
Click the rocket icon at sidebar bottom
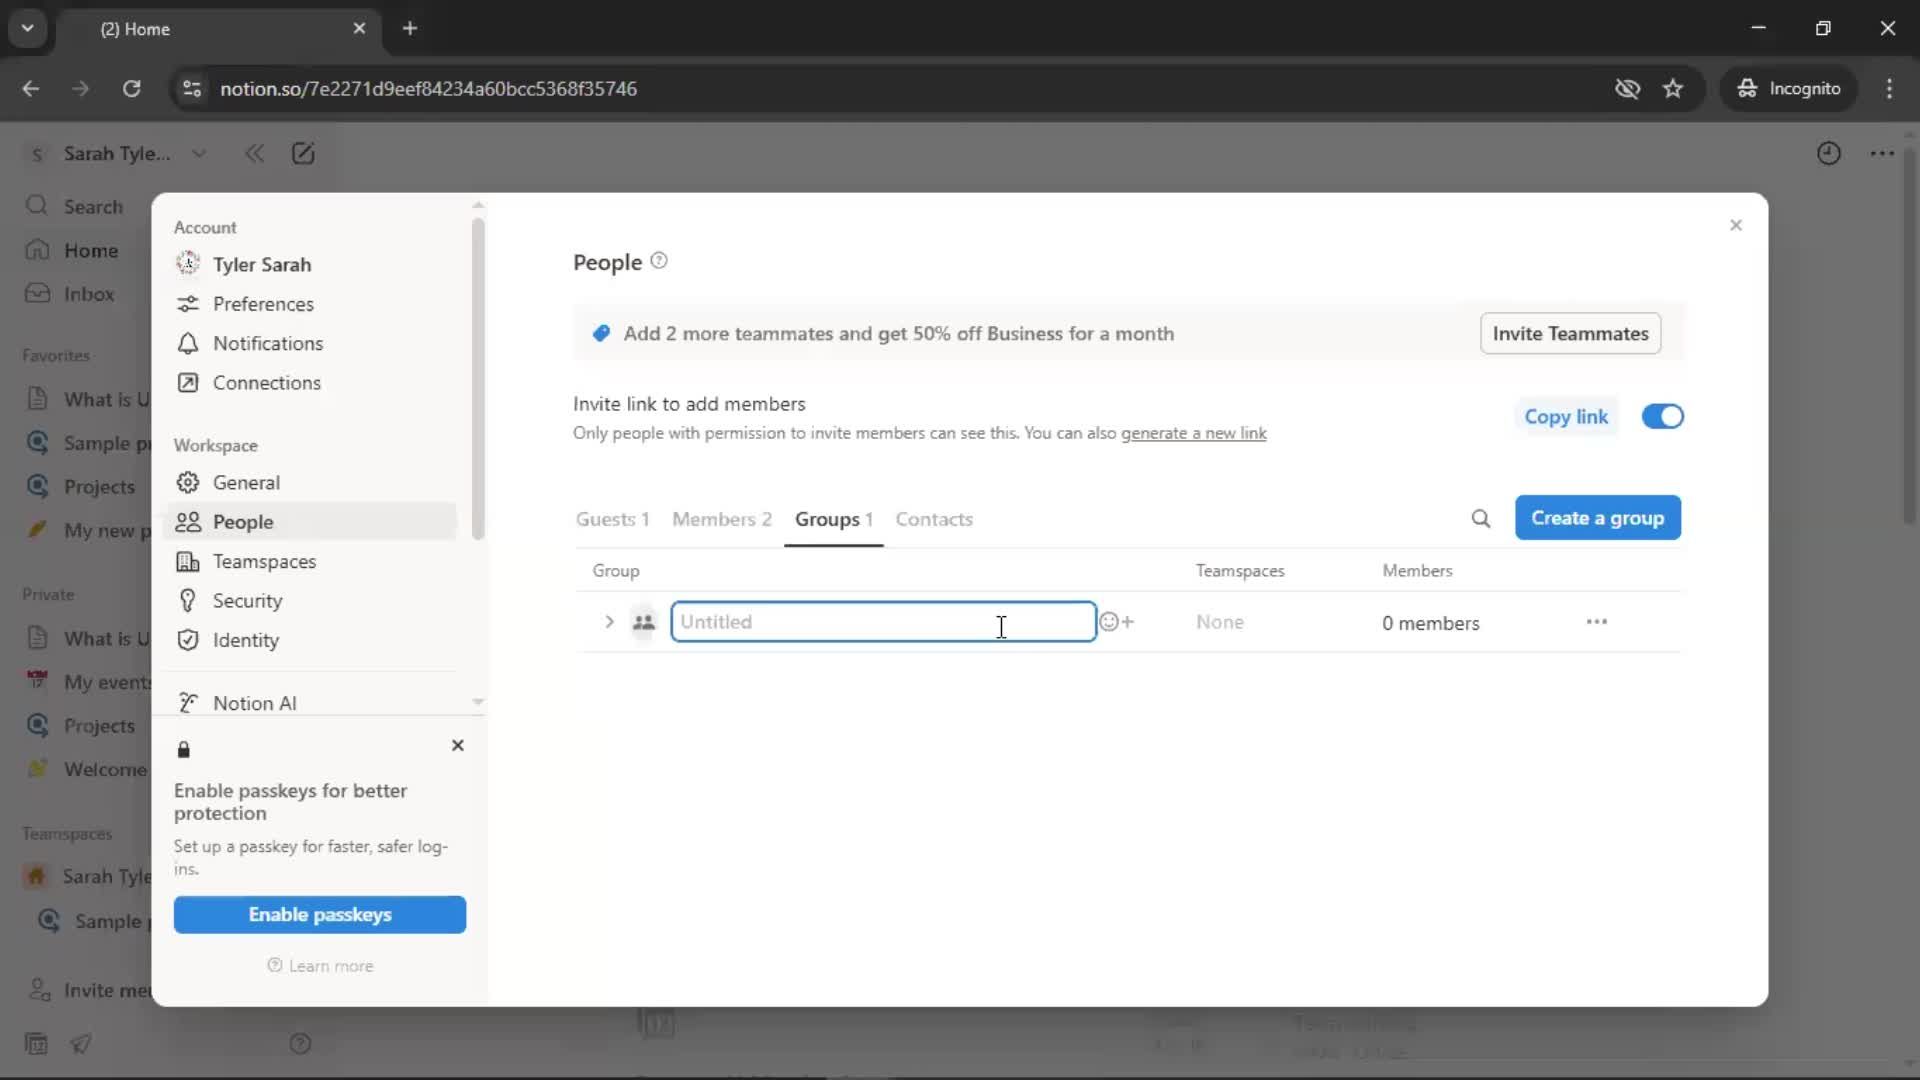click(x=81, y=1044)
